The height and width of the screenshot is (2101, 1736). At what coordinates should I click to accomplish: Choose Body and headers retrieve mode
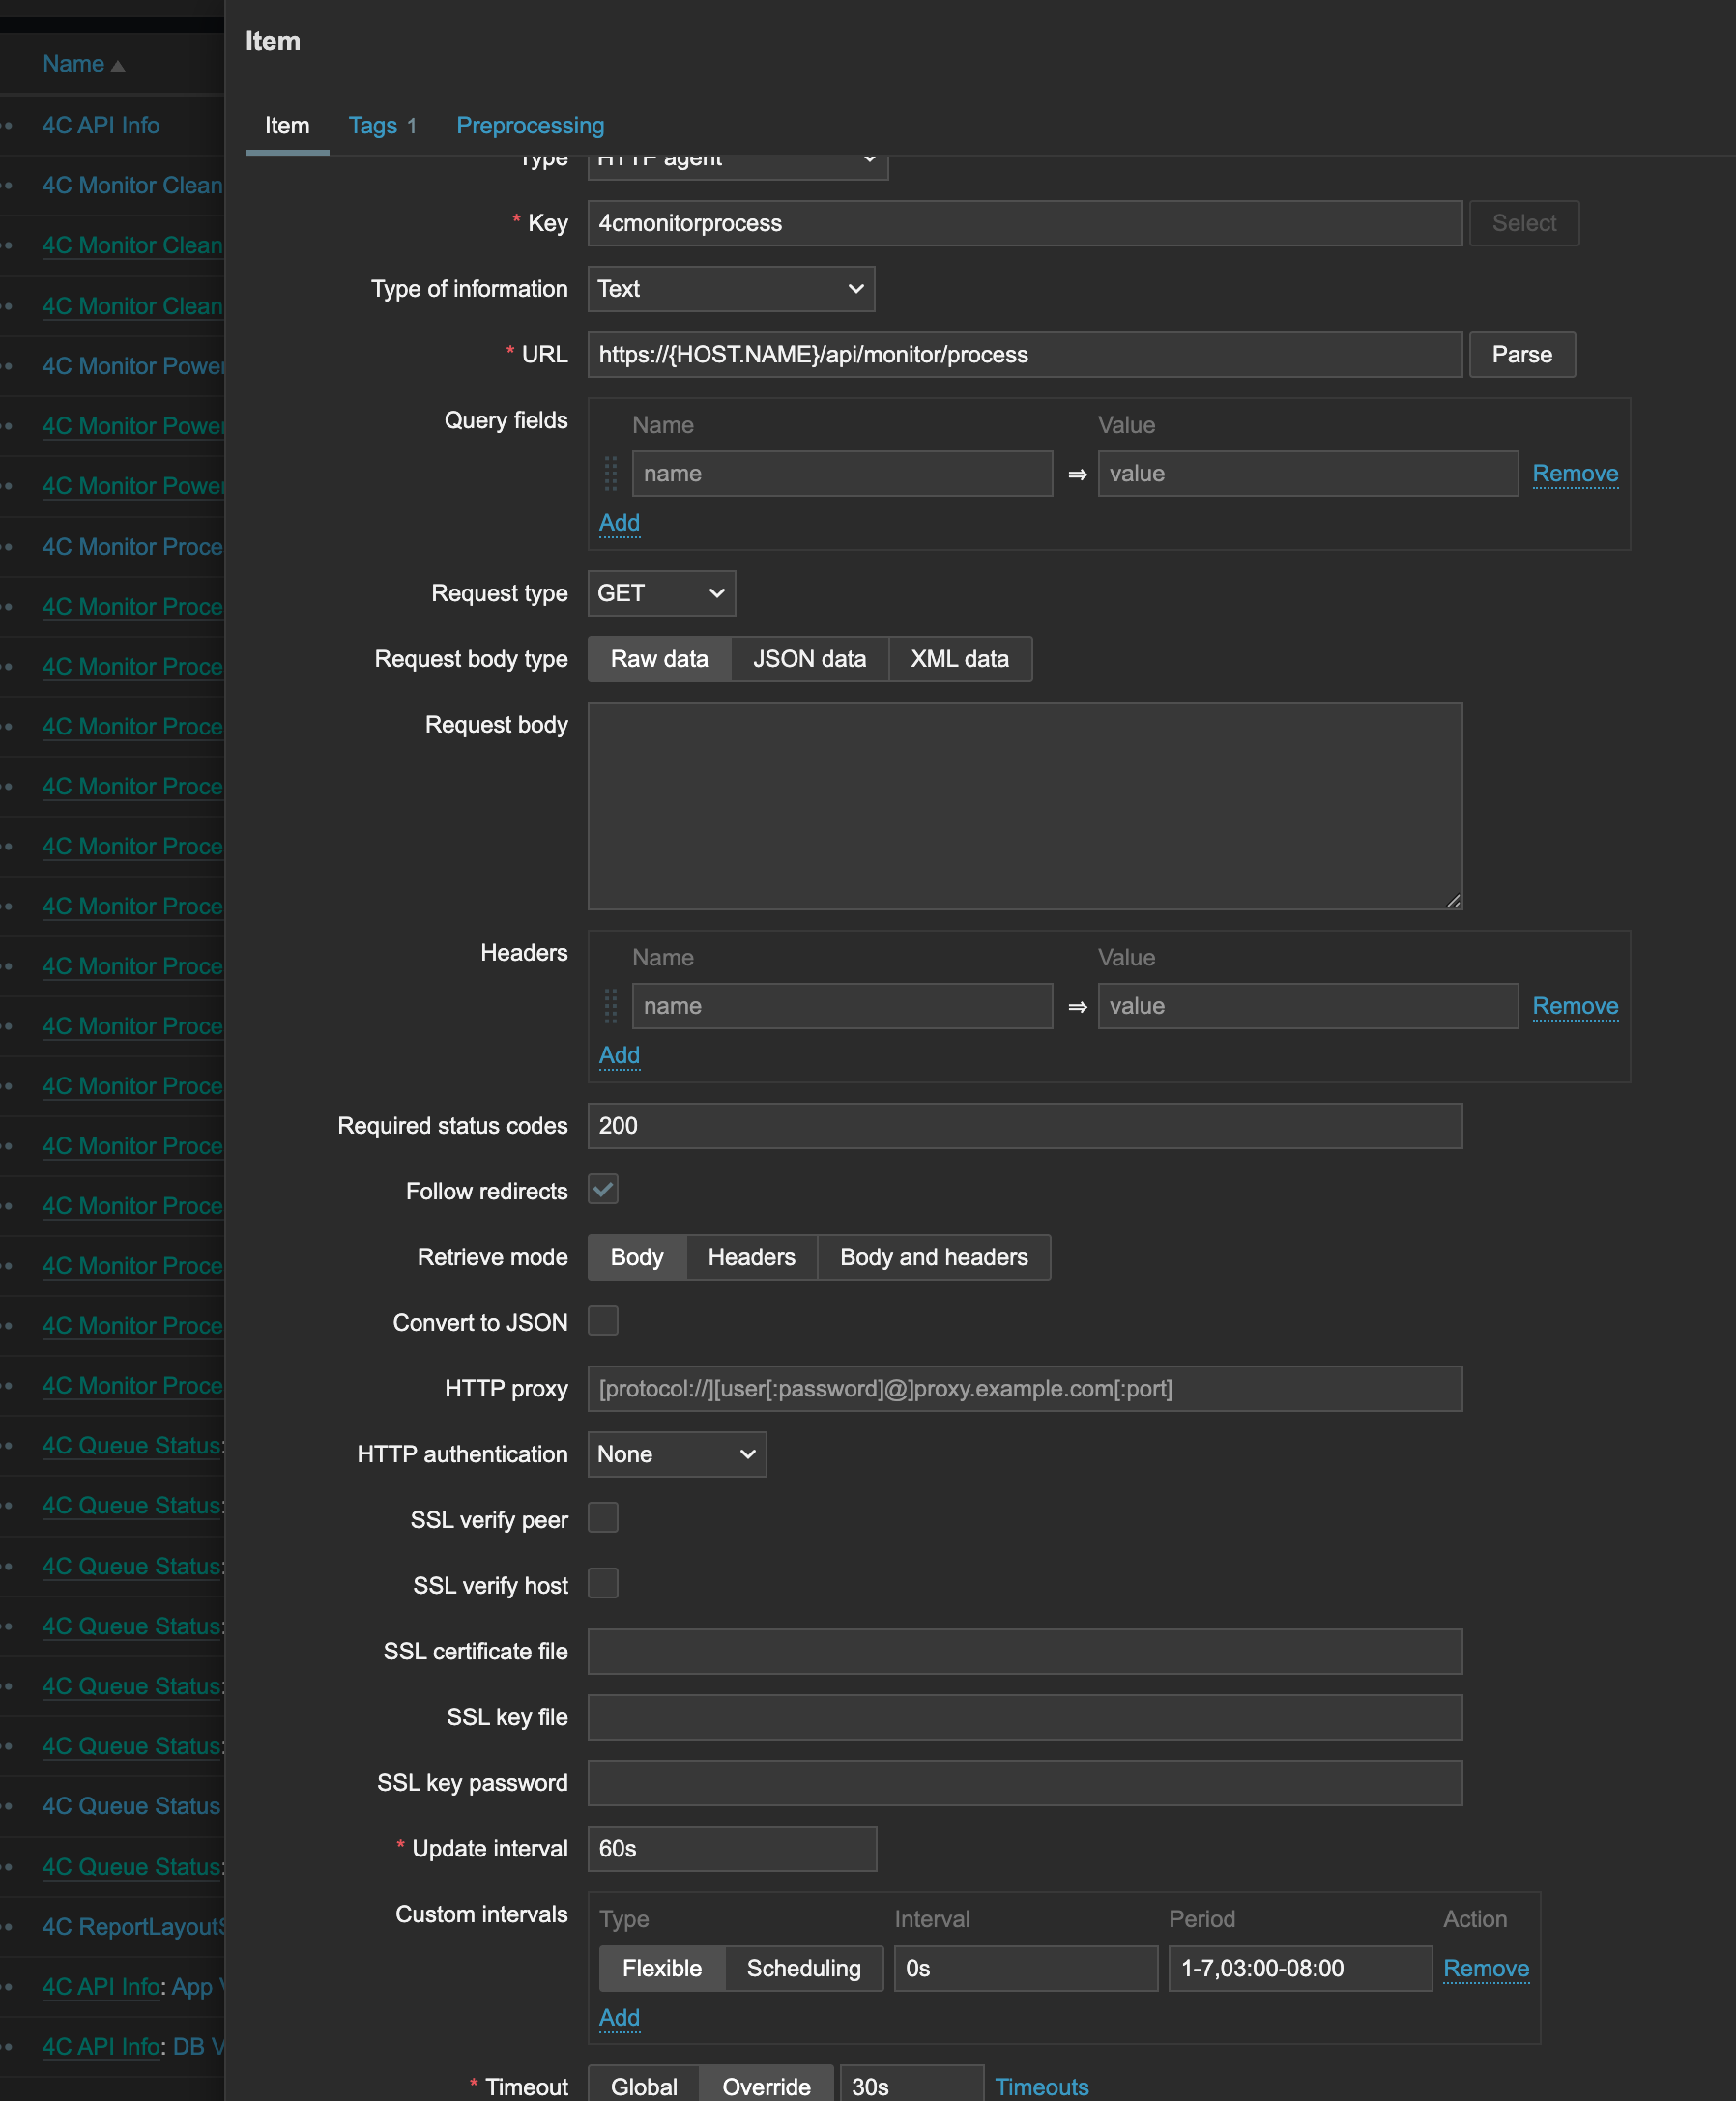[x=933, y=1258]
